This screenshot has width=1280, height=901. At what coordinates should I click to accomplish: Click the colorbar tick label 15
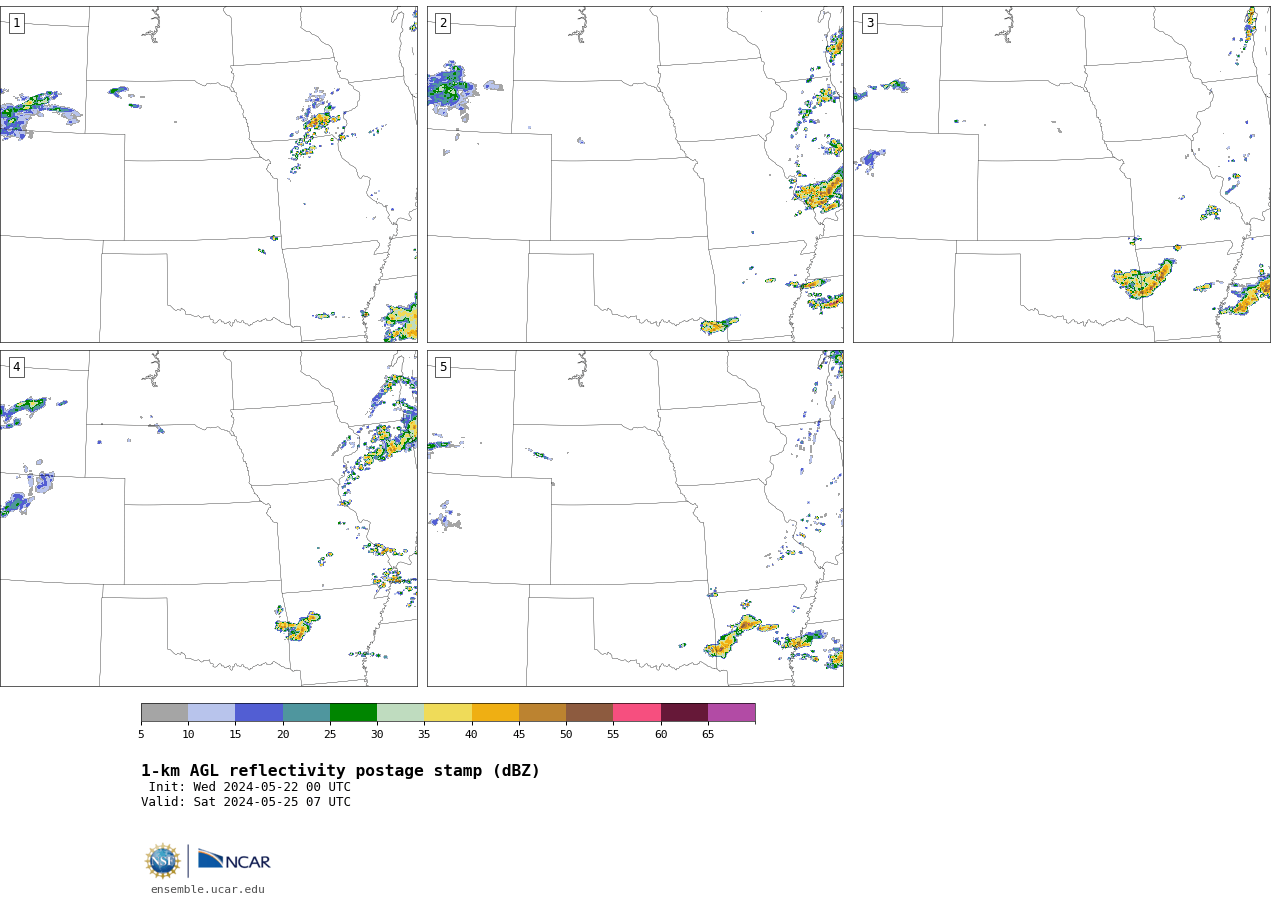tap(235, 735)
